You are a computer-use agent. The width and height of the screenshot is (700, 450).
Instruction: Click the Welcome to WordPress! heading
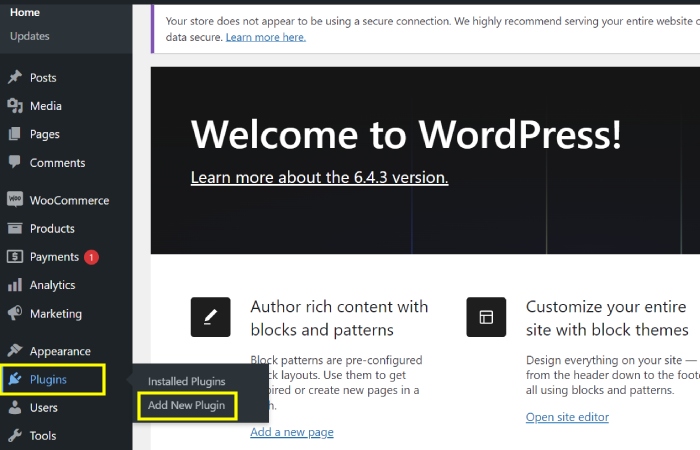(406, 134)
